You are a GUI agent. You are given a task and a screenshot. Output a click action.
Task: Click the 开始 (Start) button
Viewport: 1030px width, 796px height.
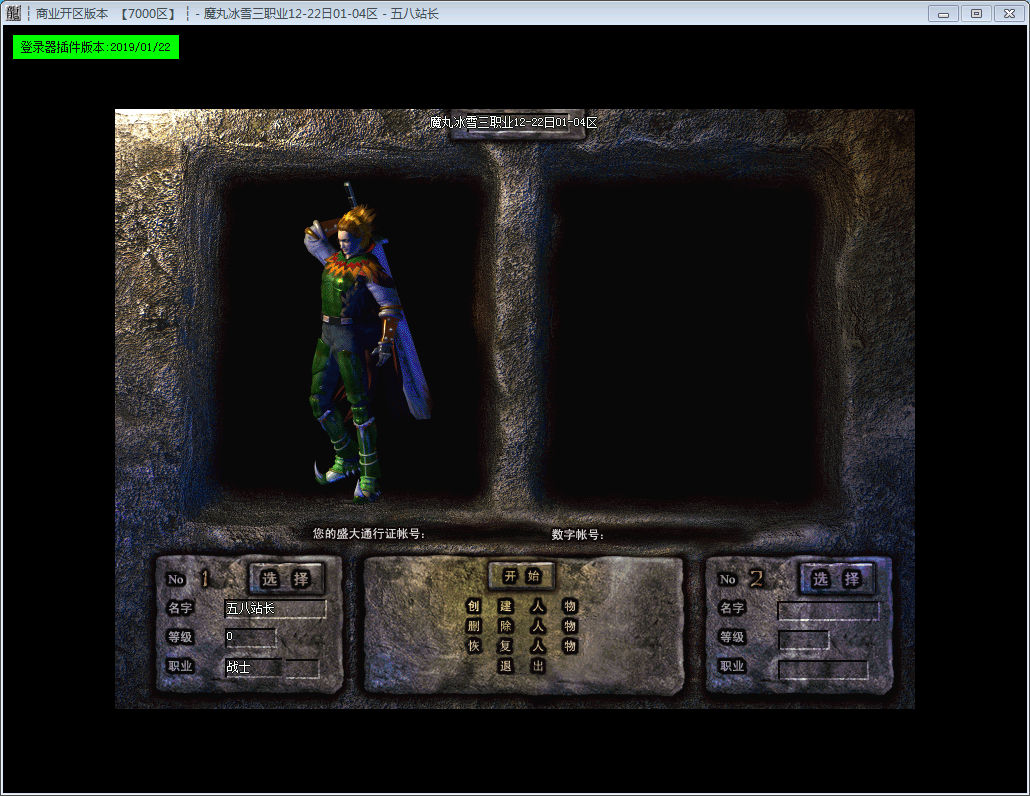tap(522, 577)
